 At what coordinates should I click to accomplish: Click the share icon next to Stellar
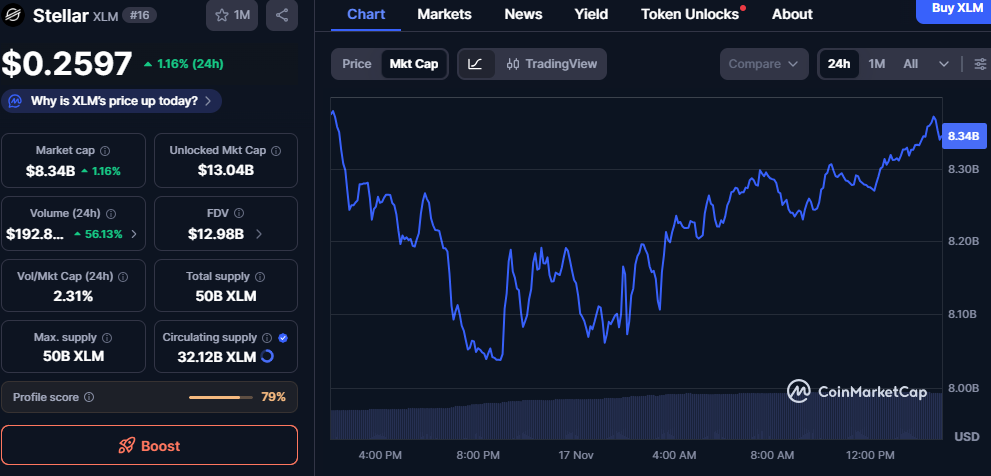pos(282,15)
